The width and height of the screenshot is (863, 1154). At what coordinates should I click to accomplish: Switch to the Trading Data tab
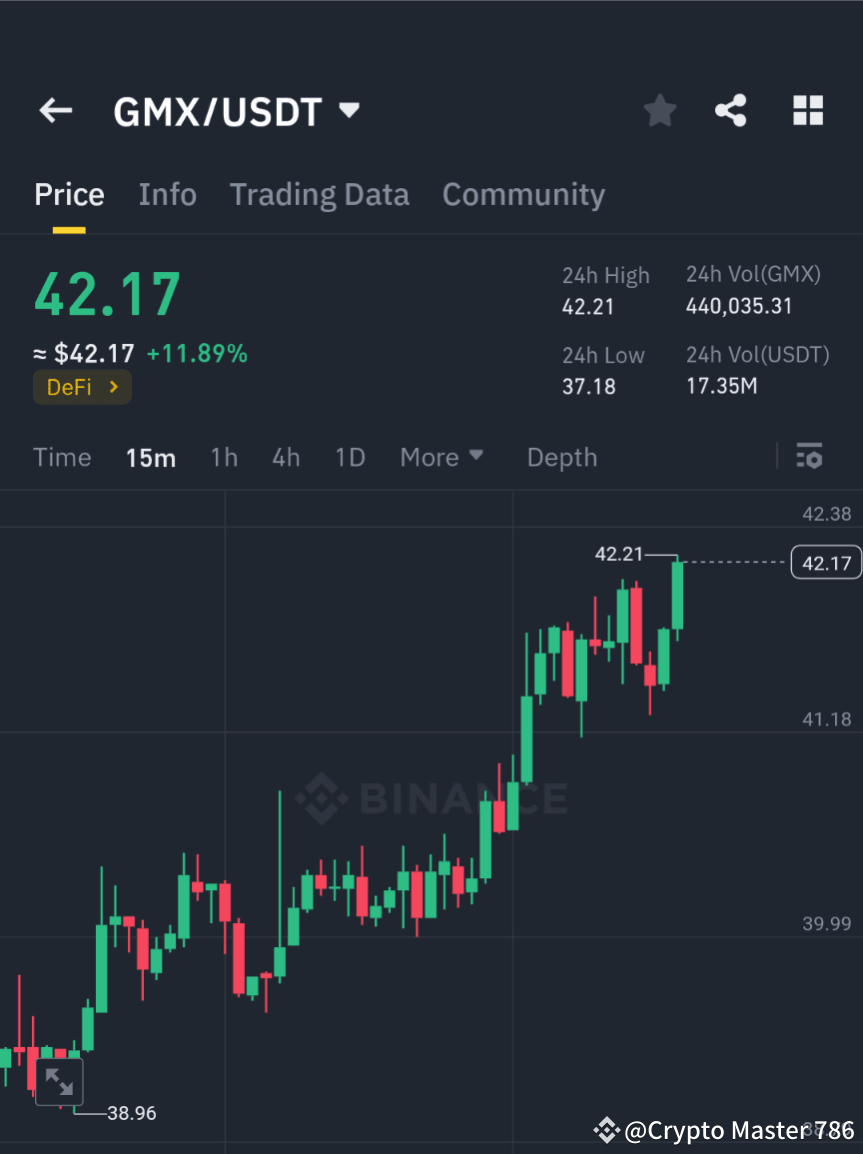point(319,194)
